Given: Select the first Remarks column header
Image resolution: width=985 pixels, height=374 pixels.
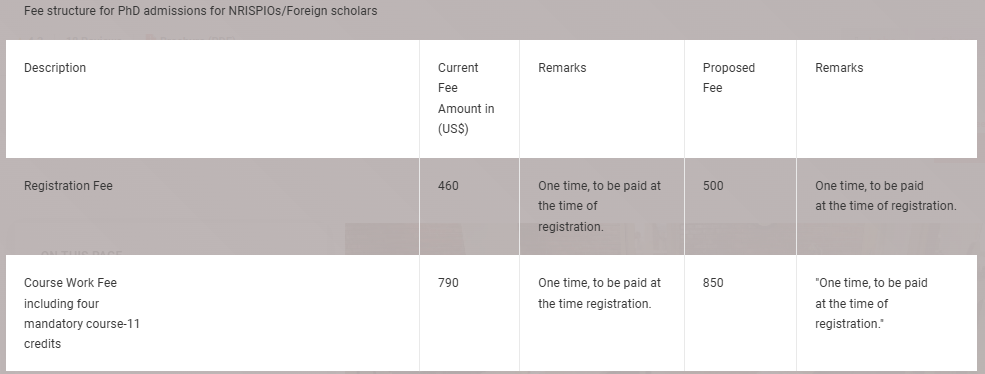Looking at the screenshot, I should coord(562,68).
